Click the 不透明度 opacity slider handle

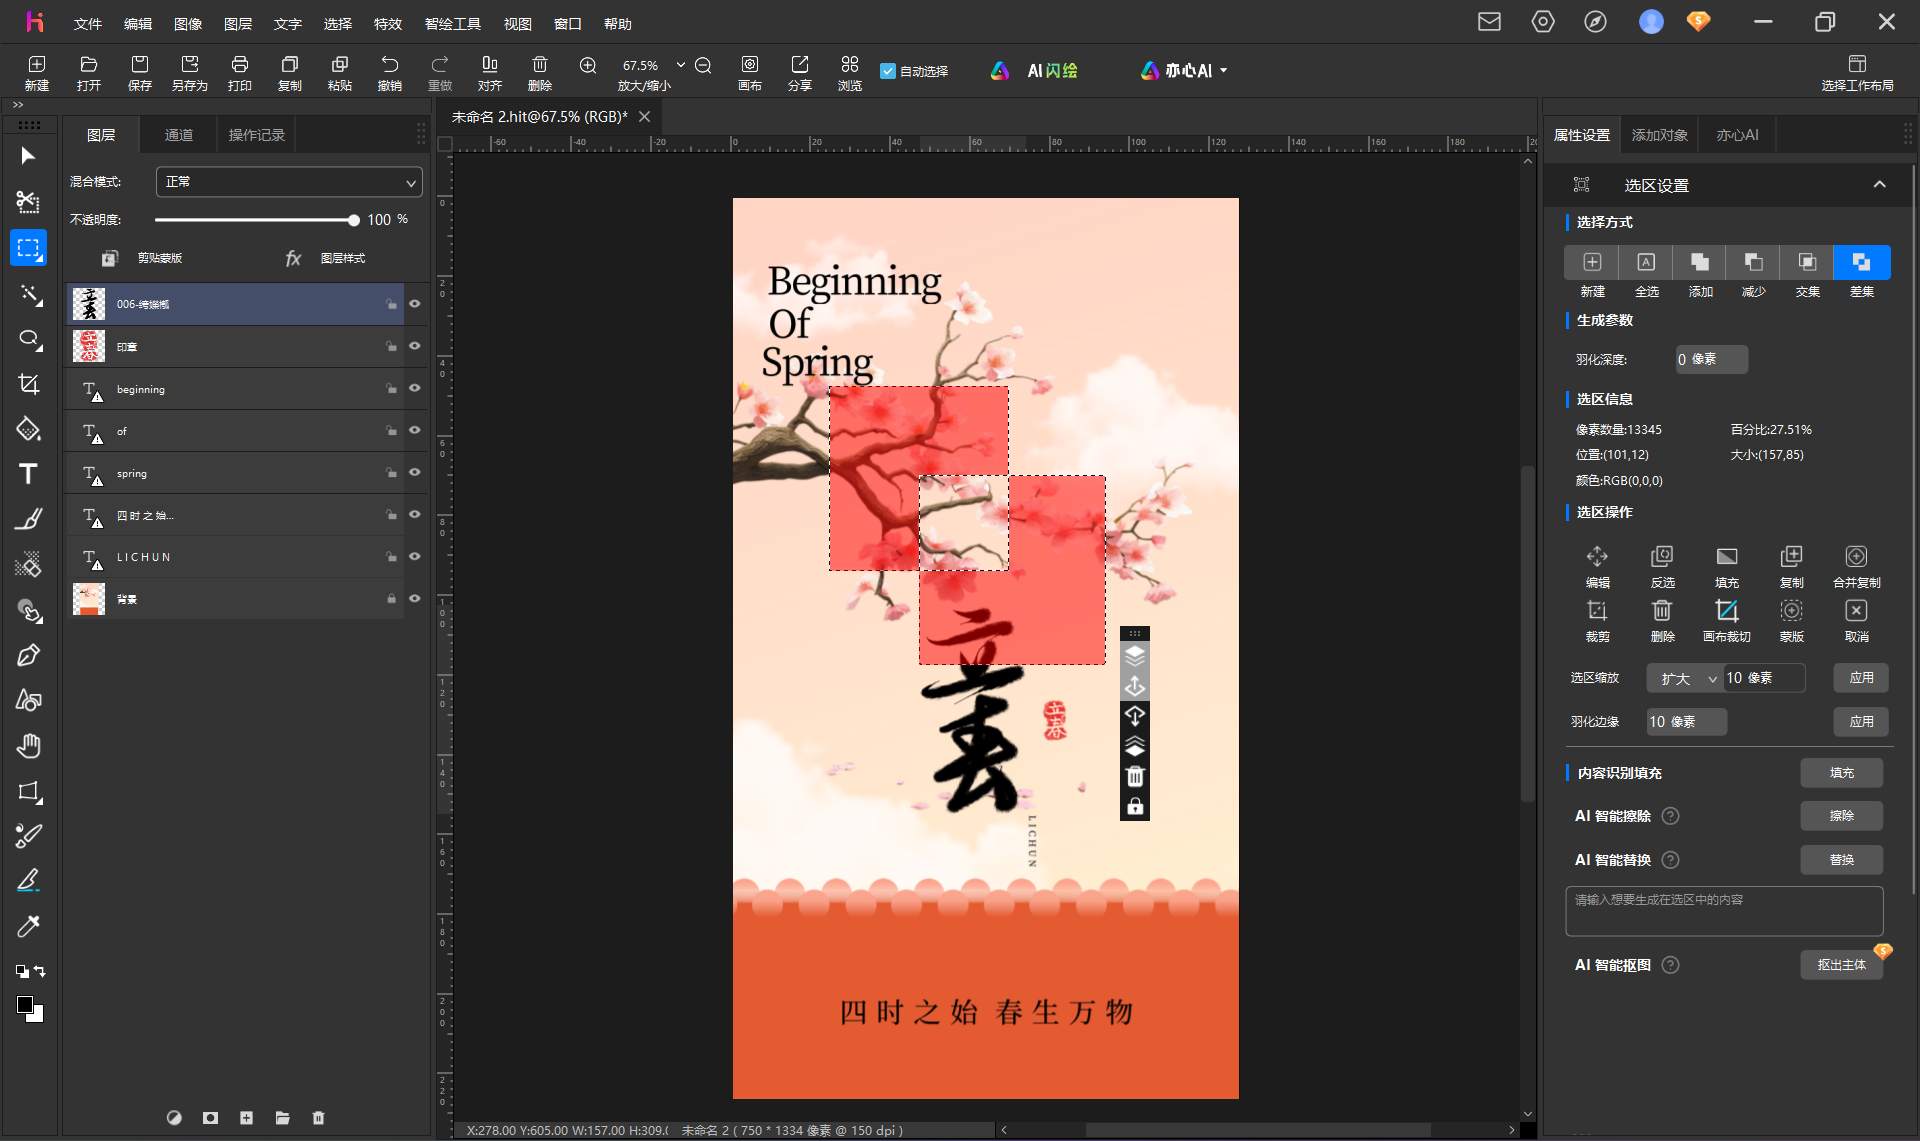click(x=353, y=220)
